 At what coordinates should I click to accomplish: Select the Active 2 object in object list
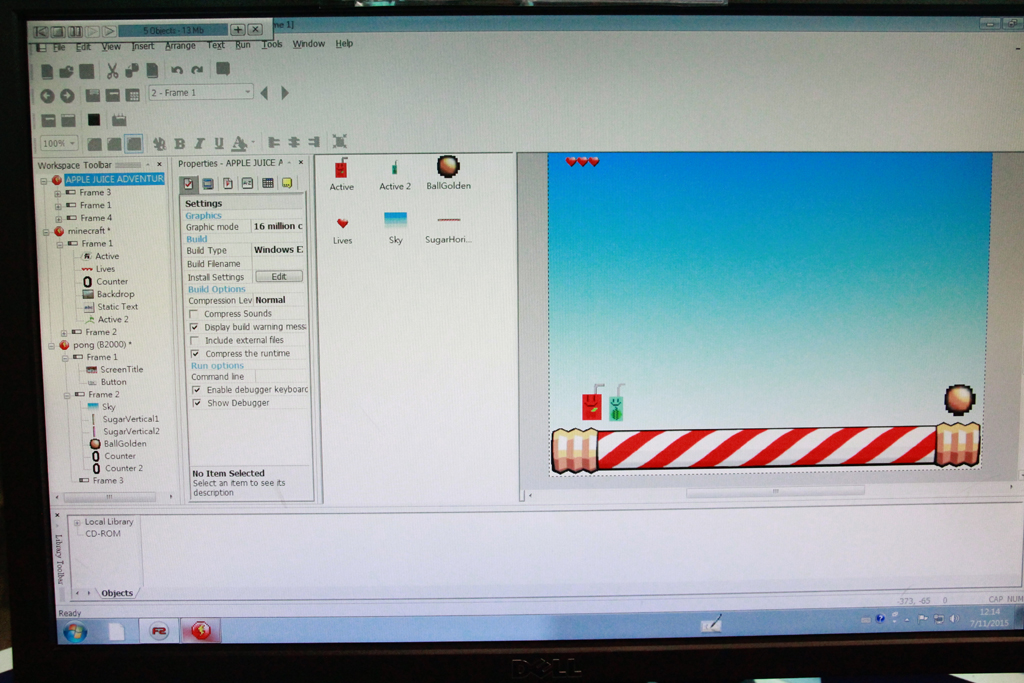394,175
